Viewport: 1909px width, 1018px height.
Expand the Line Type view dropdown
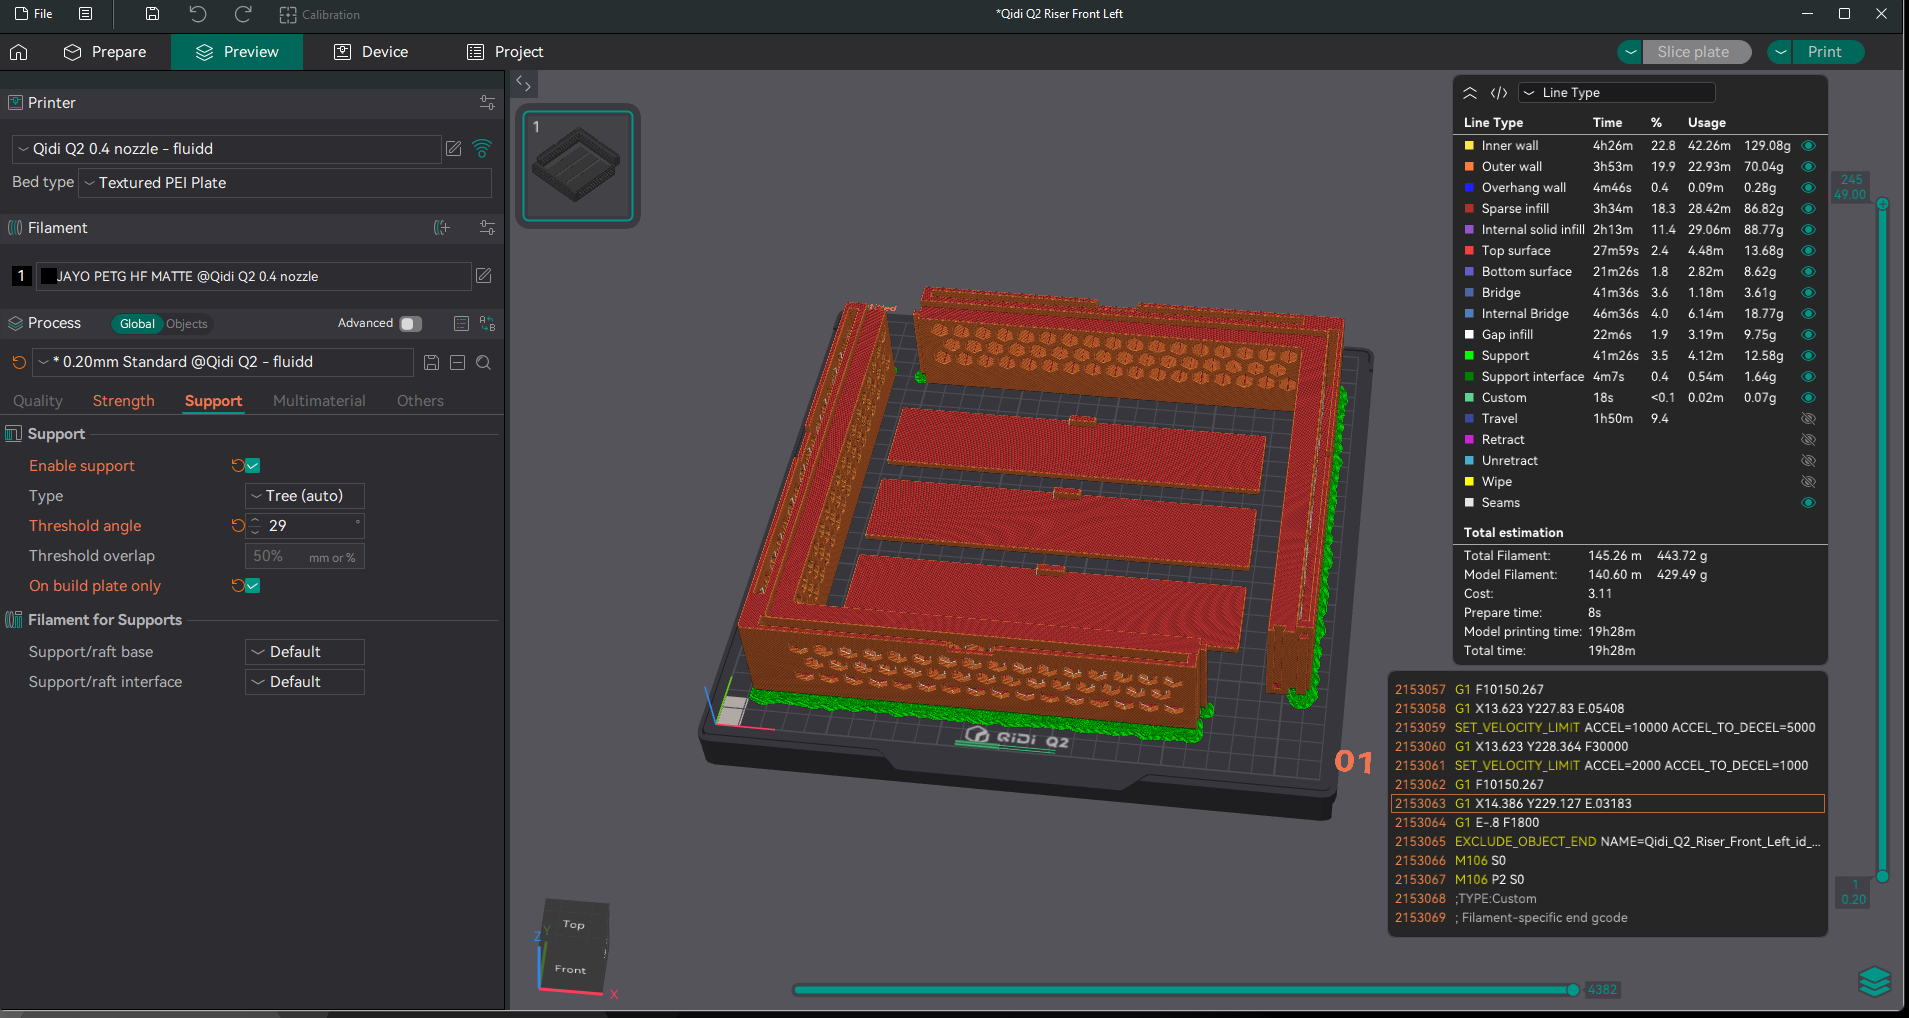point(1616,93)
